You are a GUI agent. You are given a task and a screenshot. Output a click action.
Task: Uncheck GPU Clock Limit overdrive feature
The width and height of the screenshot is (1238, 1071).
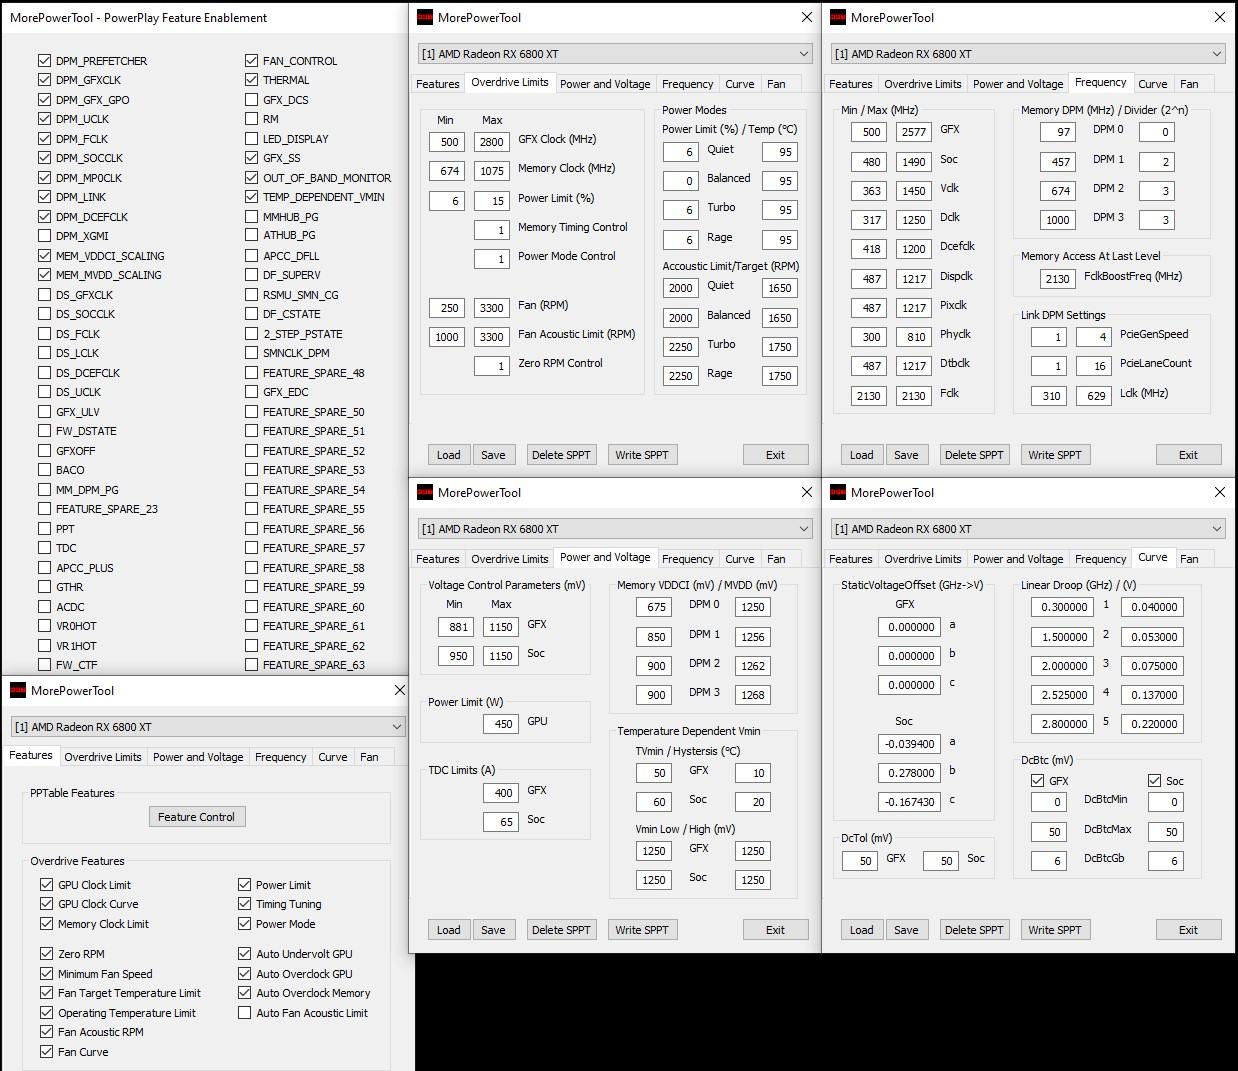coord(46,885)
